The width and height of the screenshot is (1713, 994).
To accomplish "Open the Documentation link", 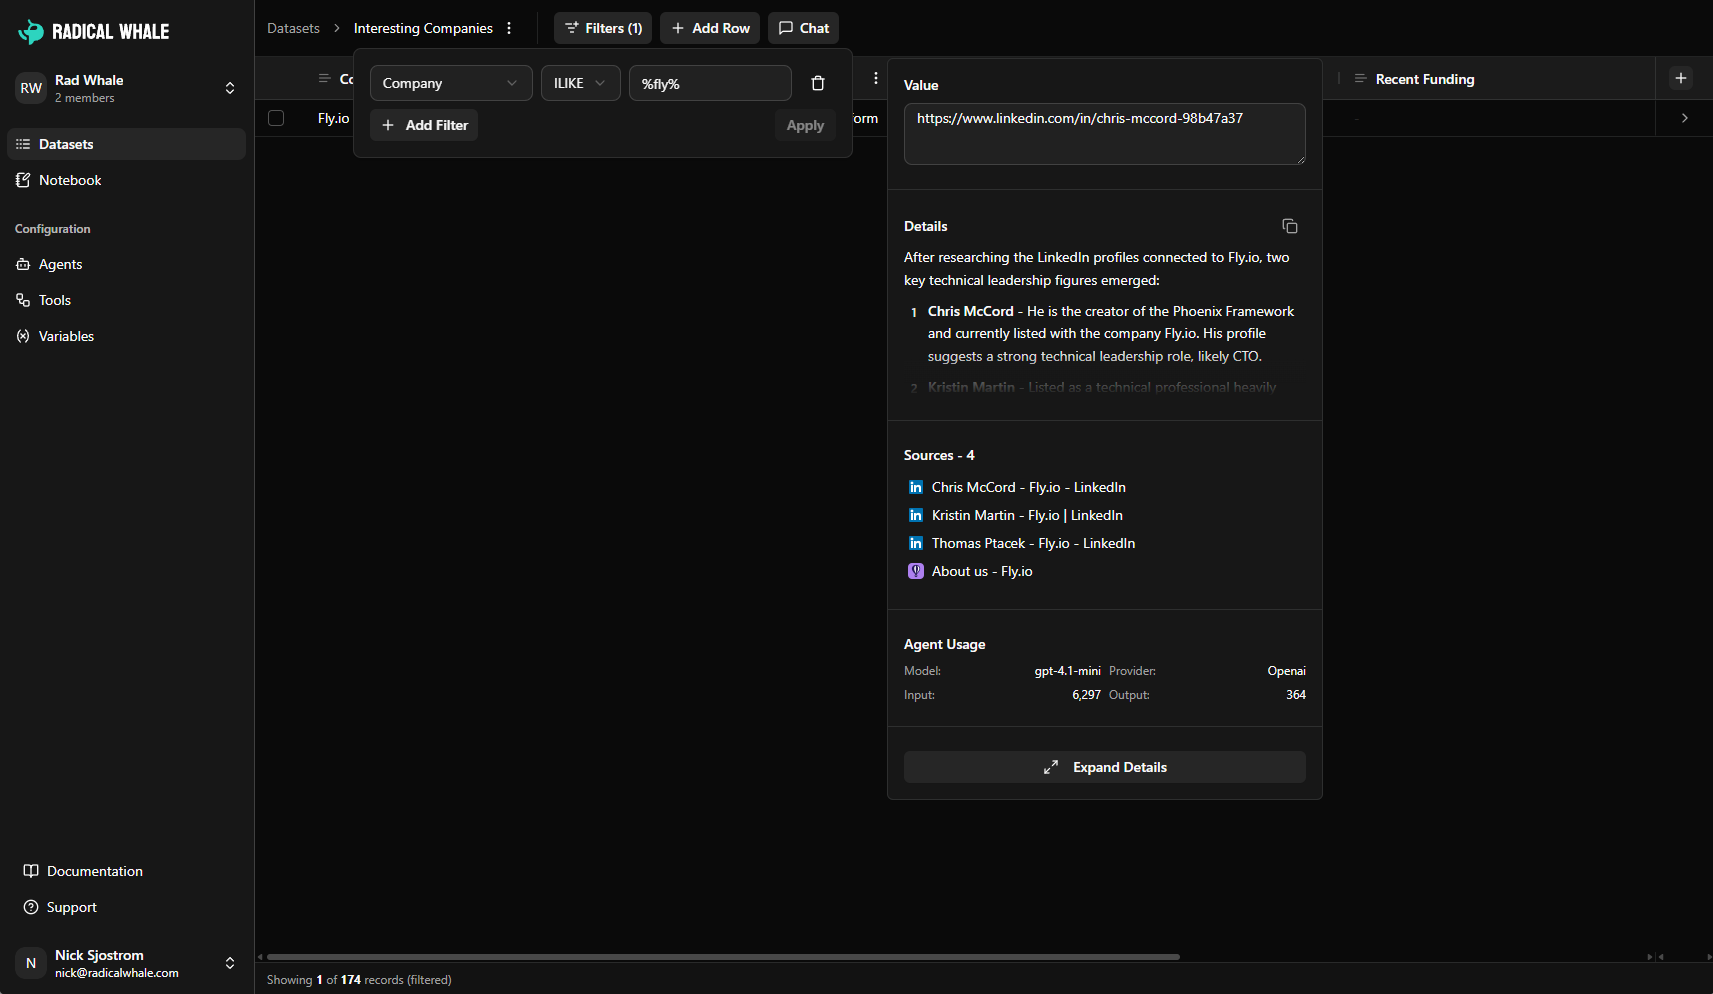I will point(126,871).
